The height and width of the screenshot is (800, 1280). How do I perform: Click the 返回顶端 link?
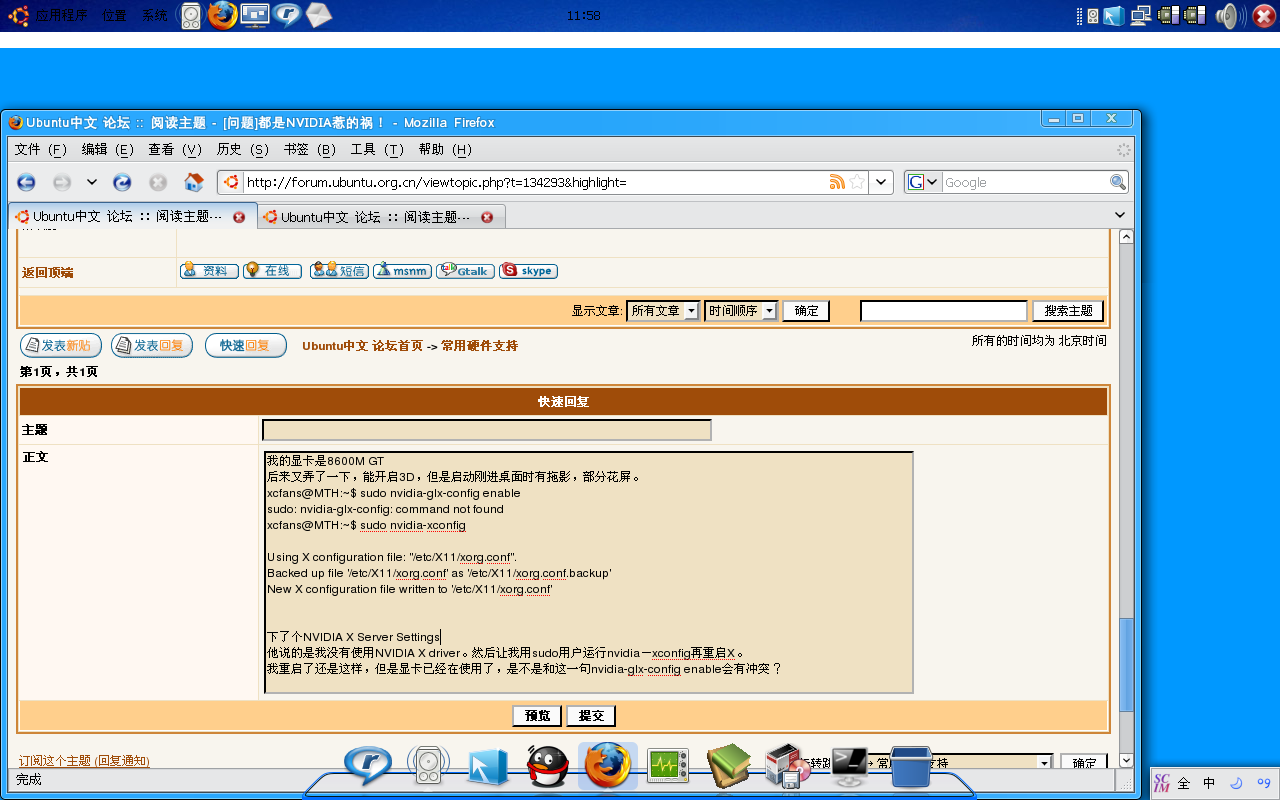coord(47,273)
